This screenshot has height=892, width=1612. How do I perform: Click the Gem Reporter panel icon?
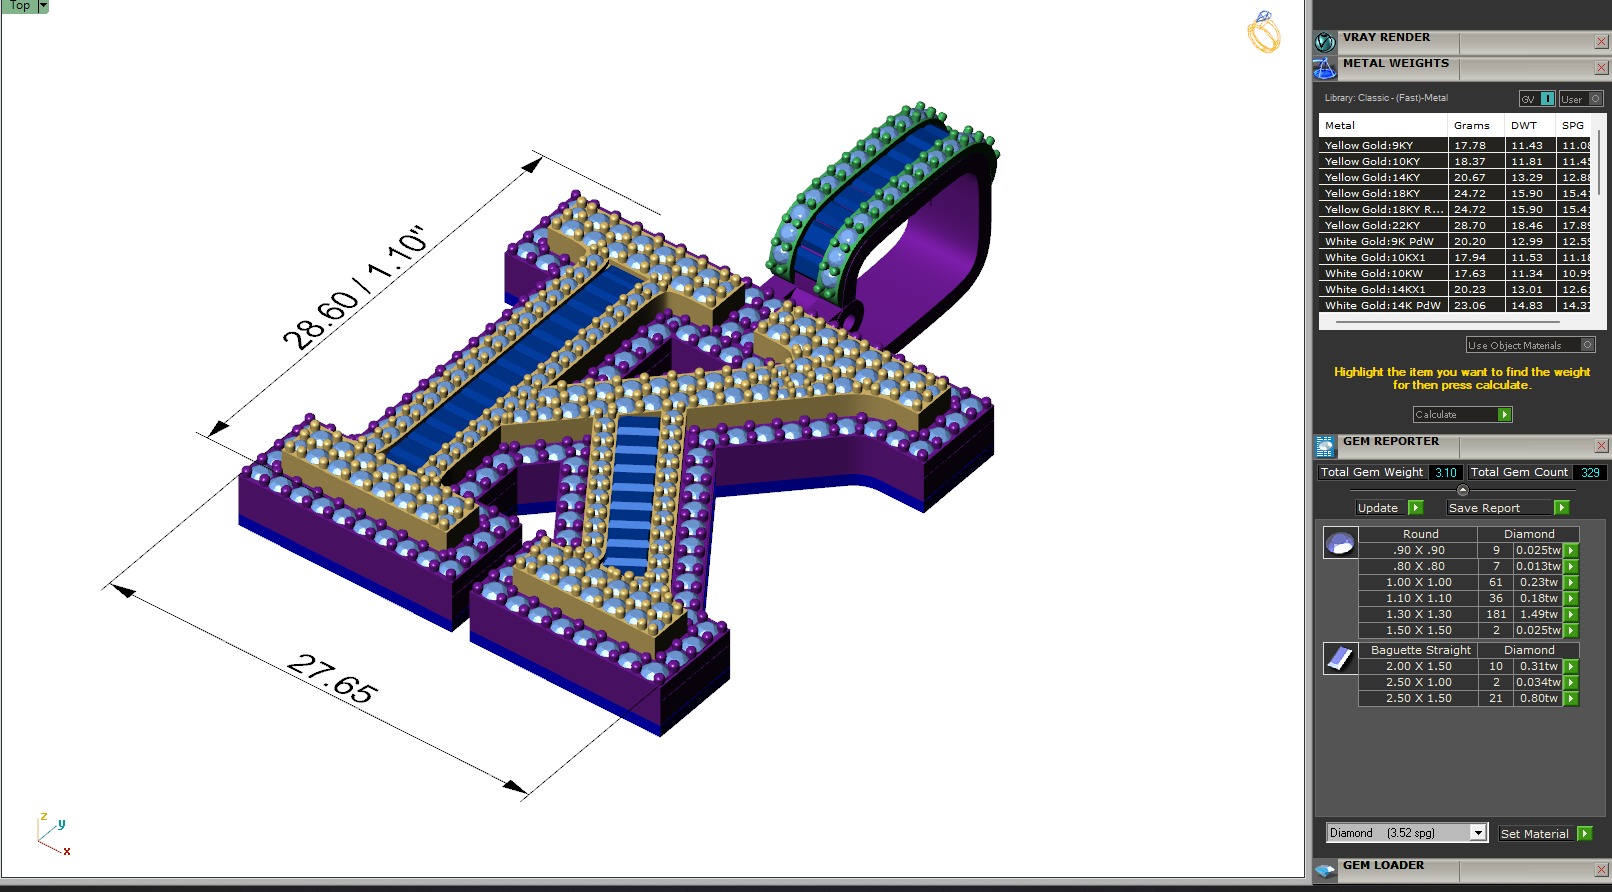pos(1325,446)
